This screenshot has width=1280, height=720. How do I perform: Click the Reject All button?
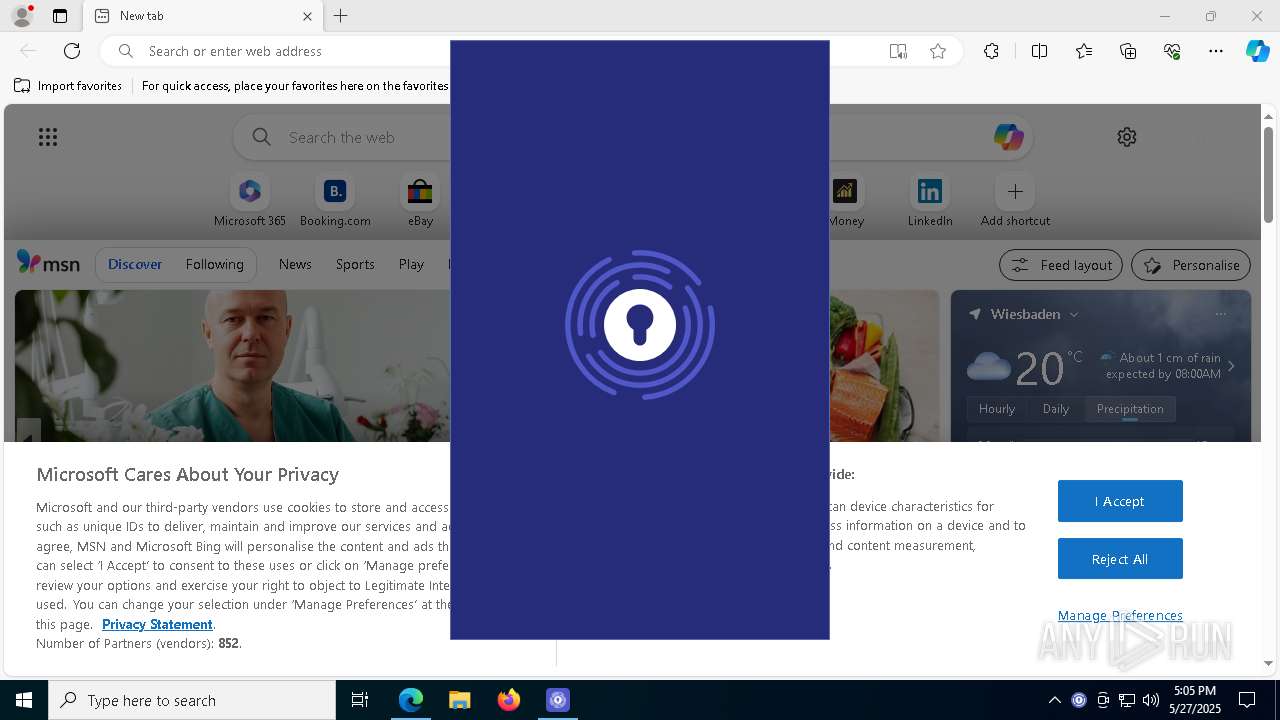(x=1120, y=559)
